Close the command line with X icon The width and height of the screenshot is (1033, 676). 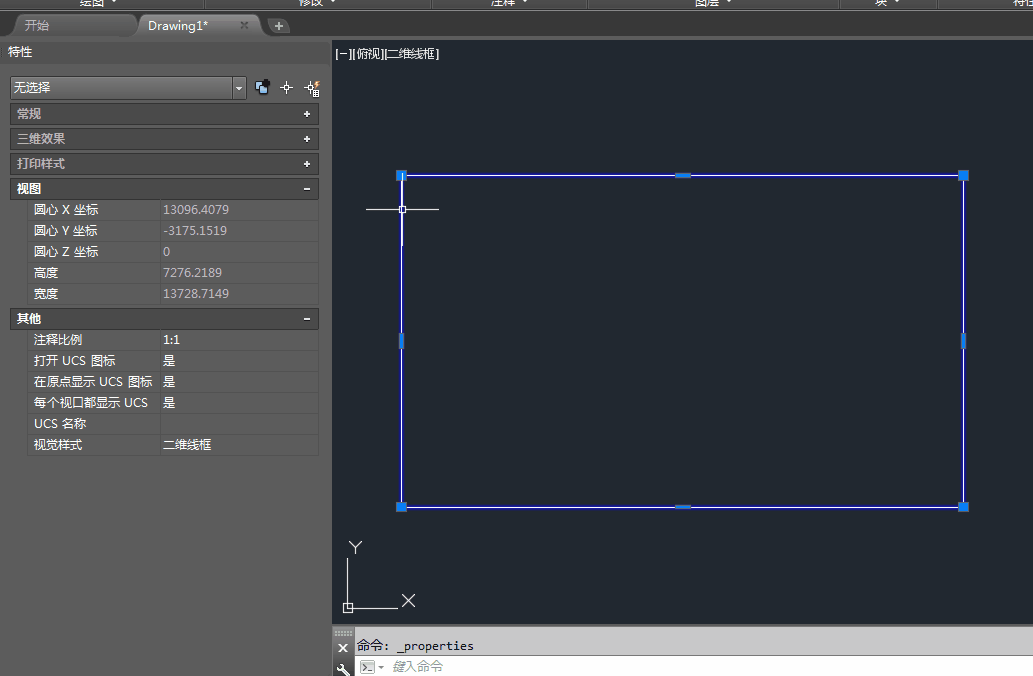point(343,648)
